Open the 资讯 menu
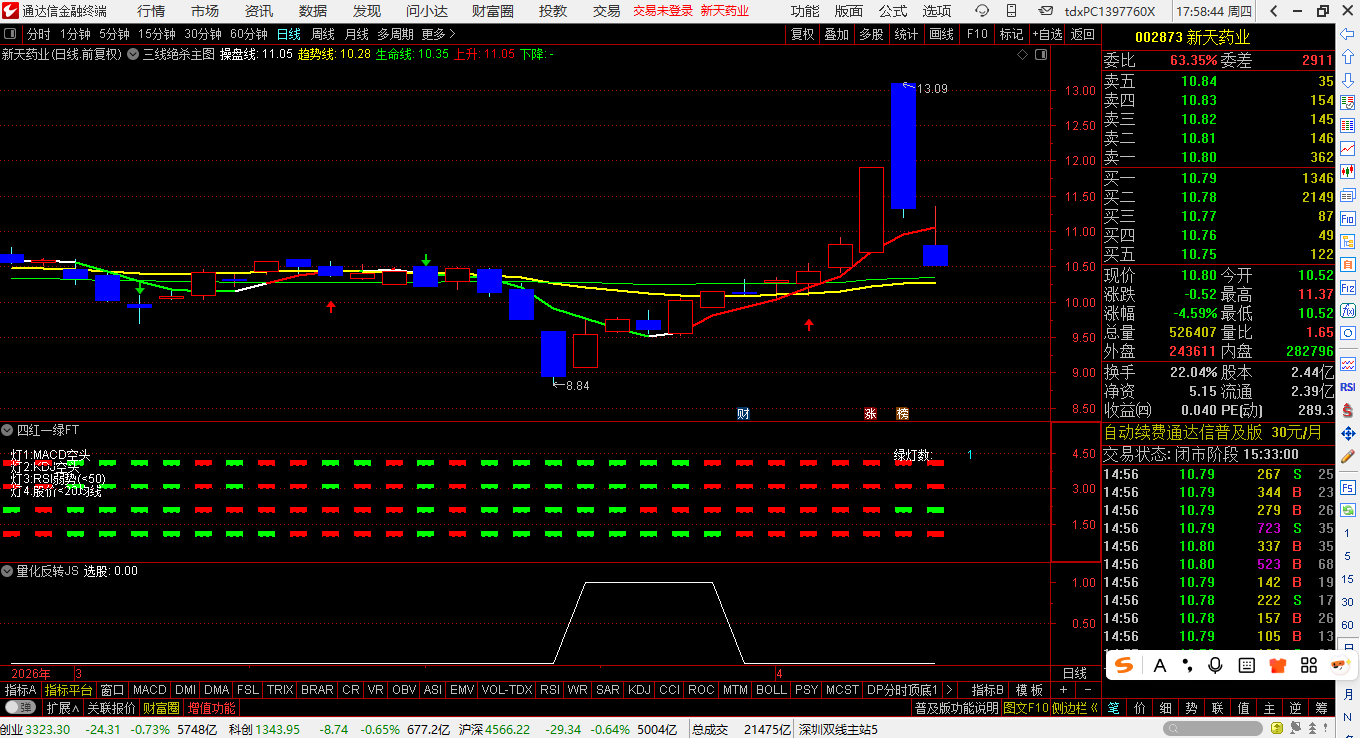Image resolution: width=1360 pixels, height=738 pixels. [259, 11]
